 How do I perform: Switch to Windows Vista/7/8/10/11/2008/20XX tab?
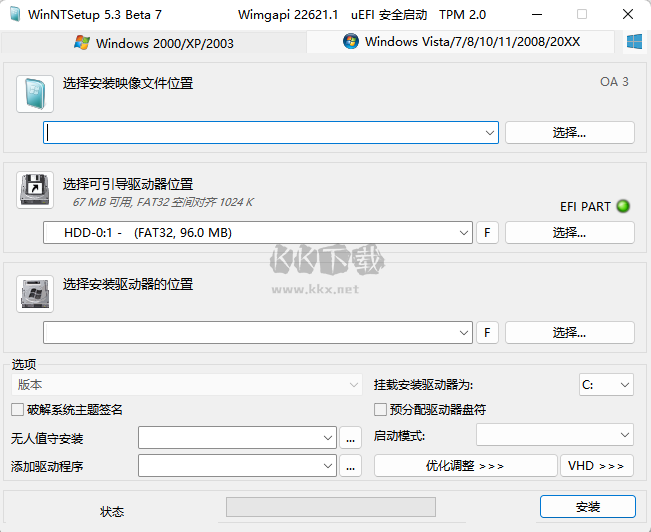[461, 42]
